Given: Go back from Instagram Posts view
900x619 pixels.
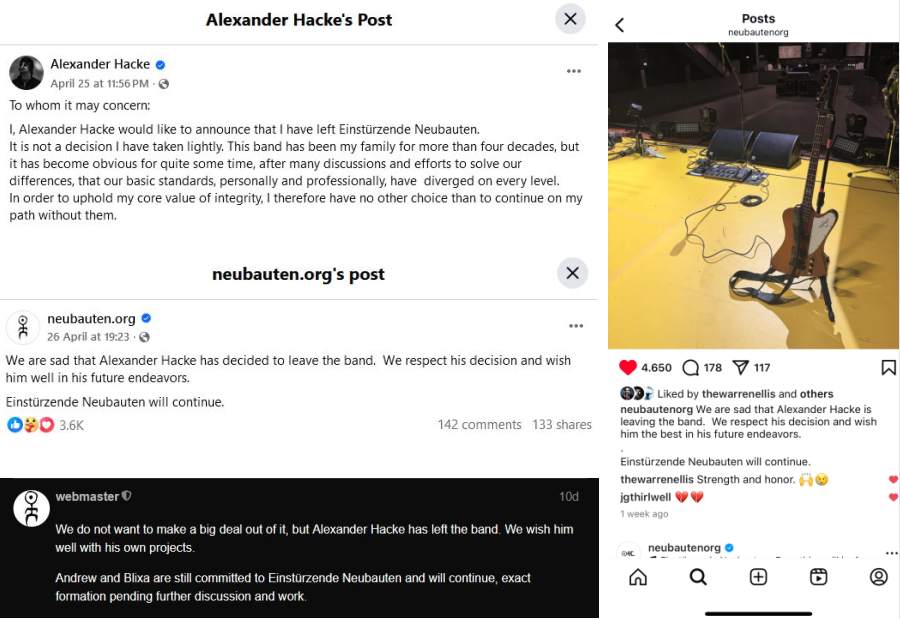Looking at the screenshot, I should pyautogui.click(x=619, y=25).
